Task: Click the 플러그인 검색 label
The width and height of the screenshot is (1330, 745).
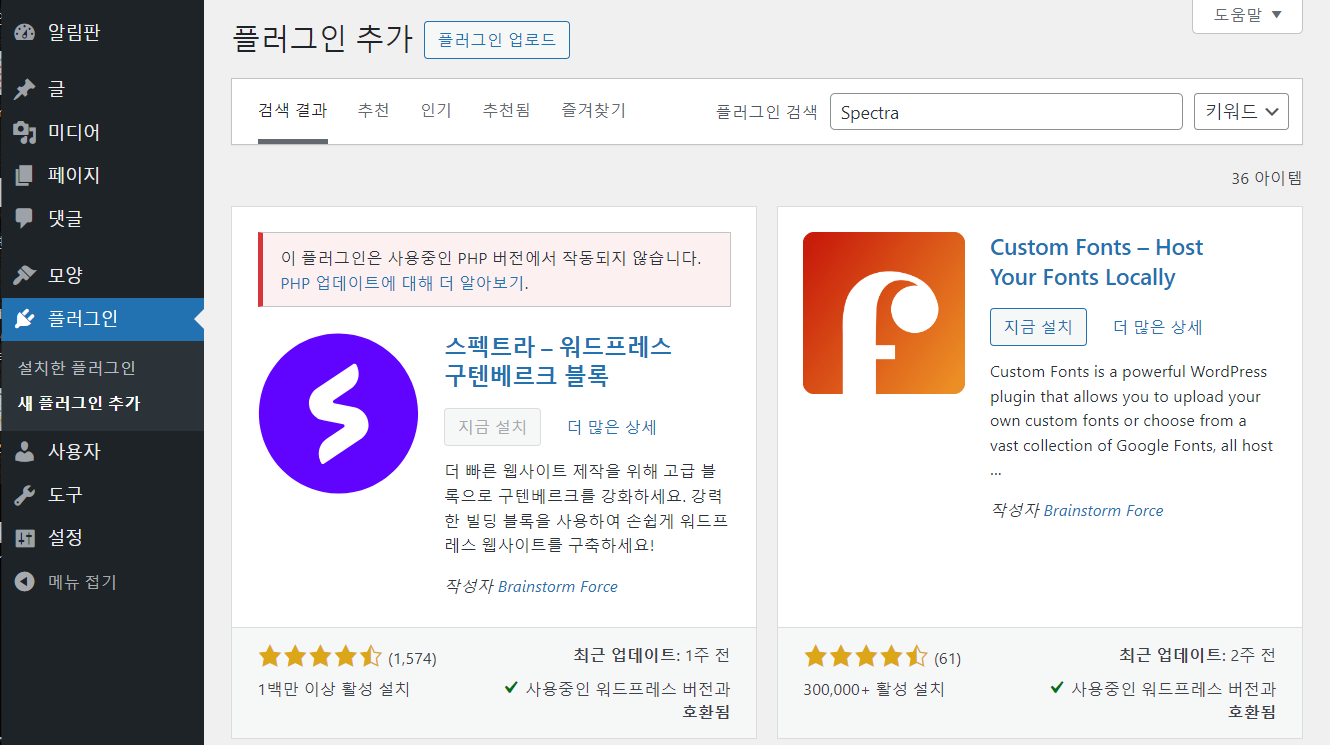Action: (767, 112)
